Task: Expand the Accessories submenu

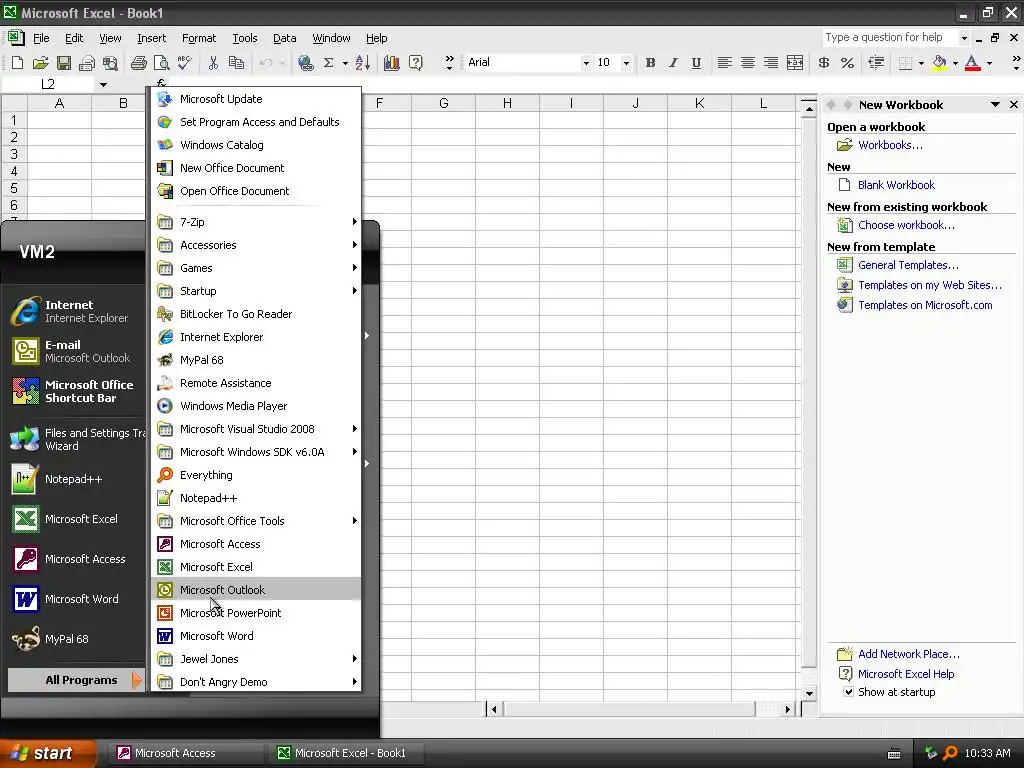Action: click(x=256, y=245)
